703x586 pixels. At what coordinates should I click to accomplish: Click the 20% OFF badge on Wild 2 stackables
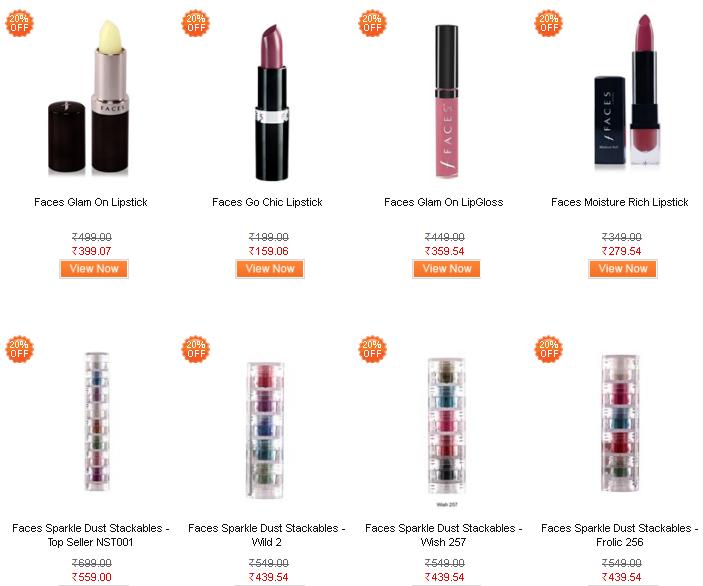[195, 349]
